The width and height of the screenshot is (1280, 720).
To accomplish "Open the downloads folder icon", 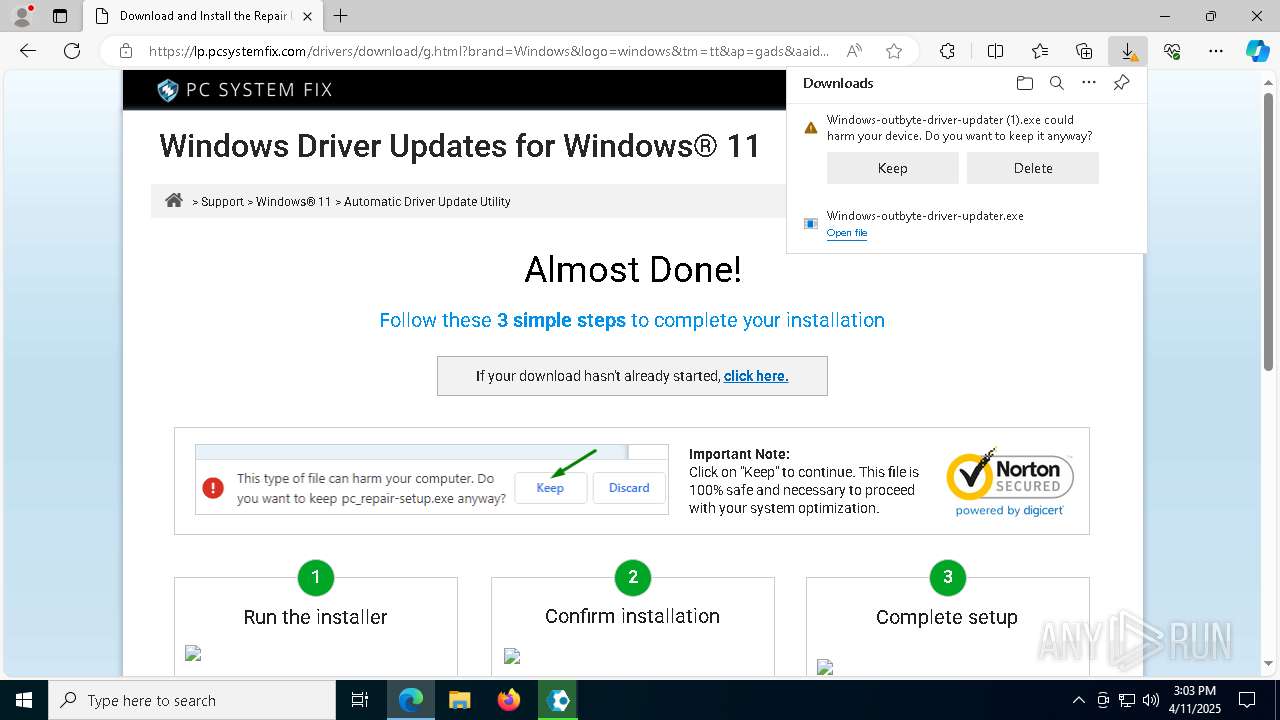I will point(1024,83).
